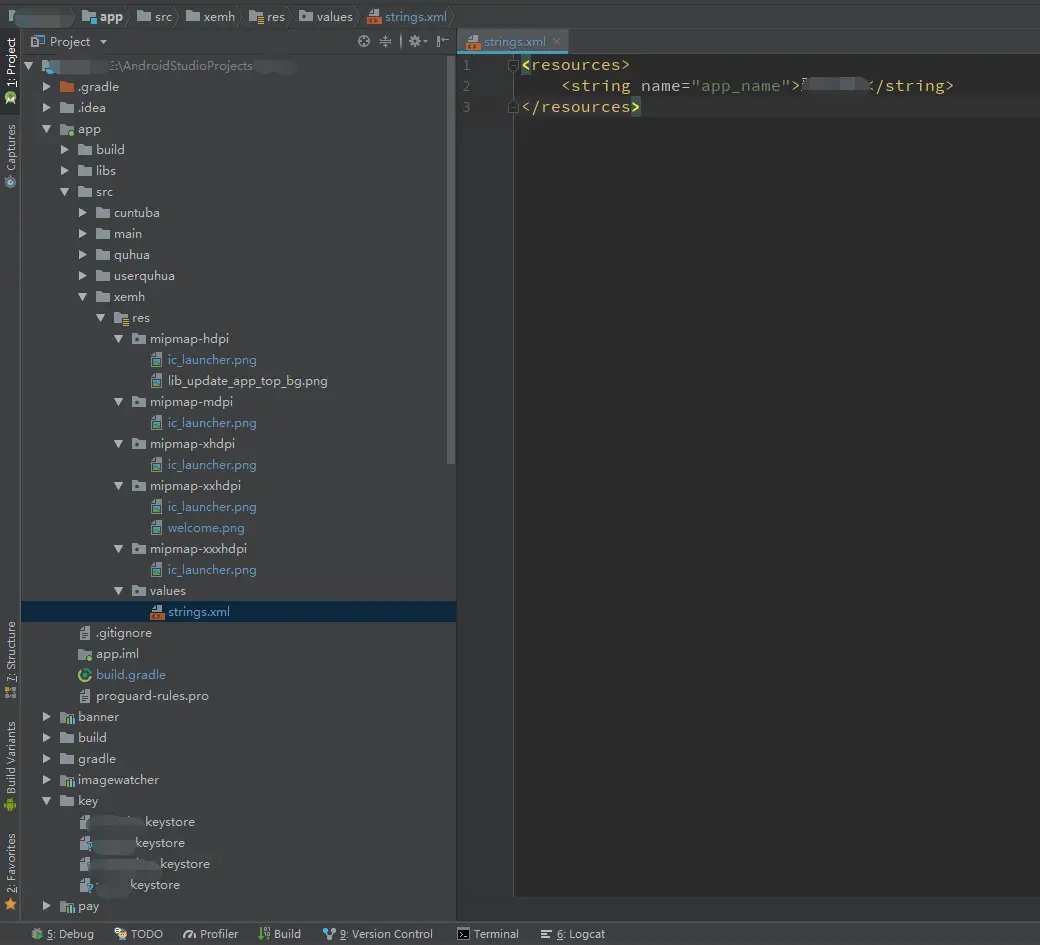Click the fold marker on resources line 1
This screenshot has width=1040, height=945.
coord(513,65)
